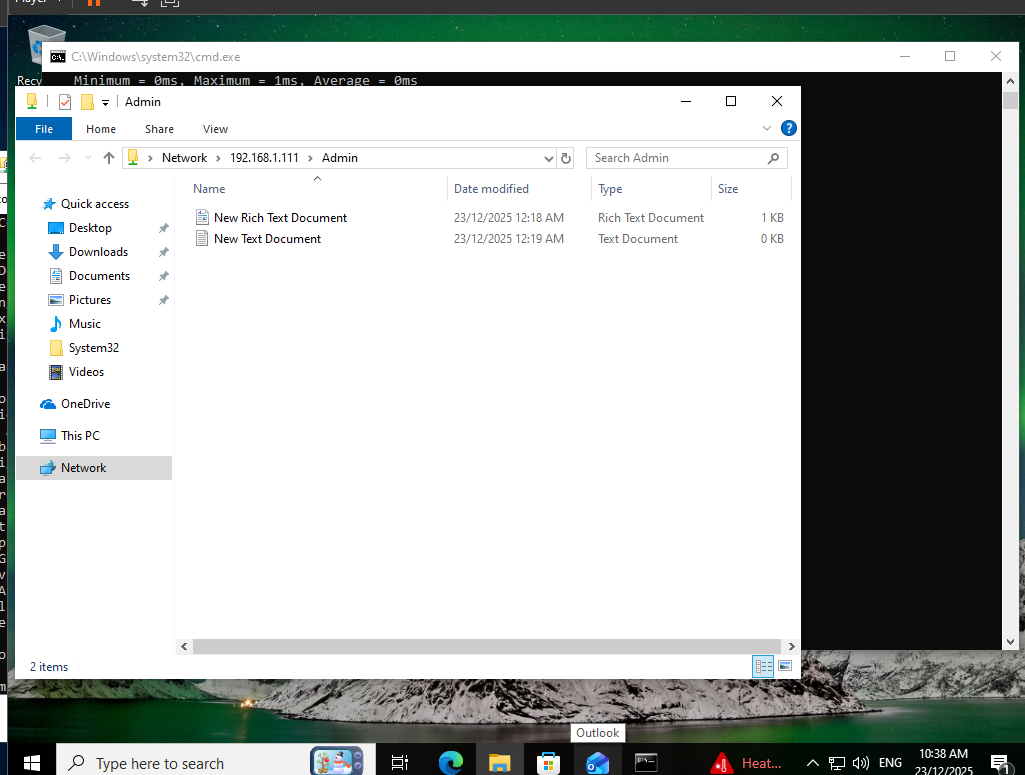The height and width of the screenshot is (775, 1025).
Task: Select the New Rich Text Document file
Action: (280, 218)
